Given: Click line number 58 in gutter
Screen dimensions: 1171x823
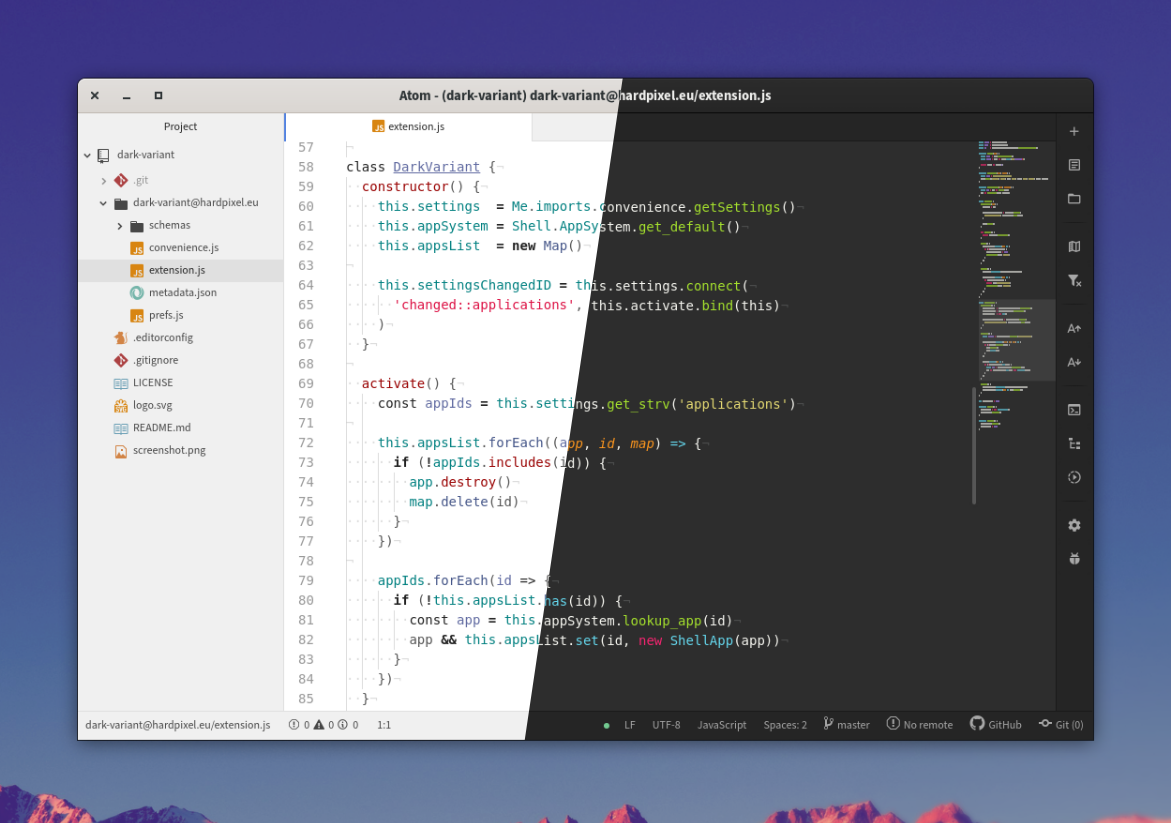Looking at the screenshot, I should 305,167.
